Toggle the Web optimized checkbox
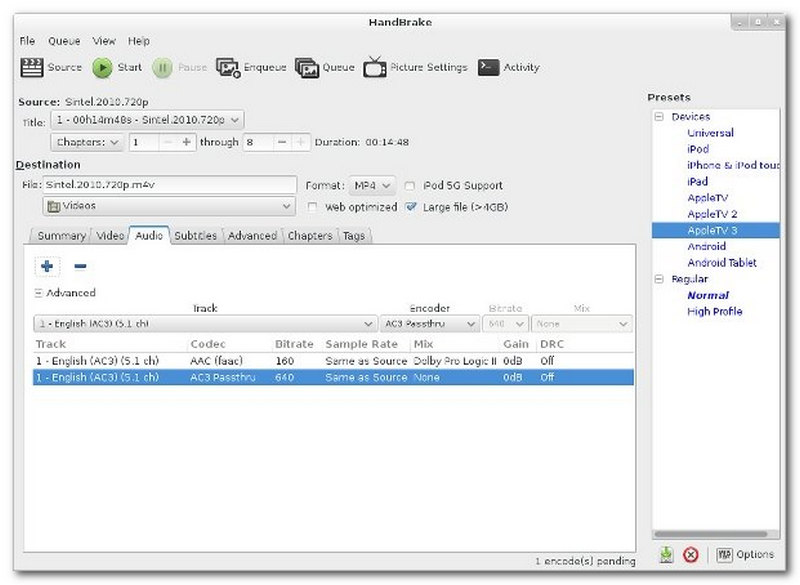800x585 pixels. click(x=313, y=207)
